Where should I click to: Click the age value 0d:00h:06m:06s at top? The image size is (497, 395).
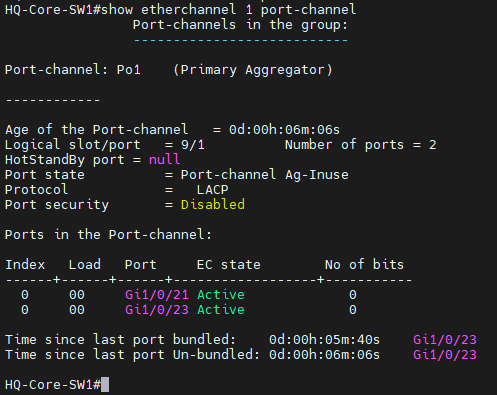pyautogui.click(x=284, y=130)
